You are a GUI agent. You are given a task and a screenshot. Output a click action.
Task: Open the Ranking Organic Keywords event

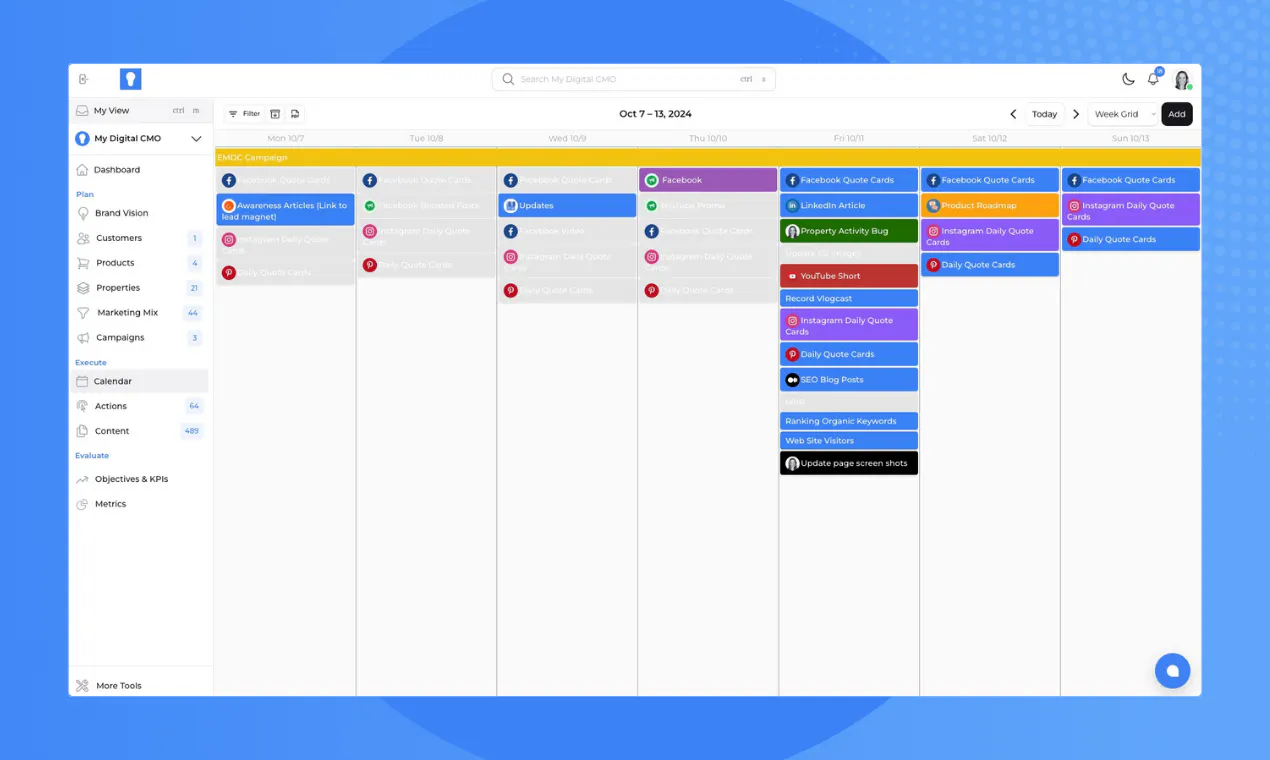coord(849,422)
